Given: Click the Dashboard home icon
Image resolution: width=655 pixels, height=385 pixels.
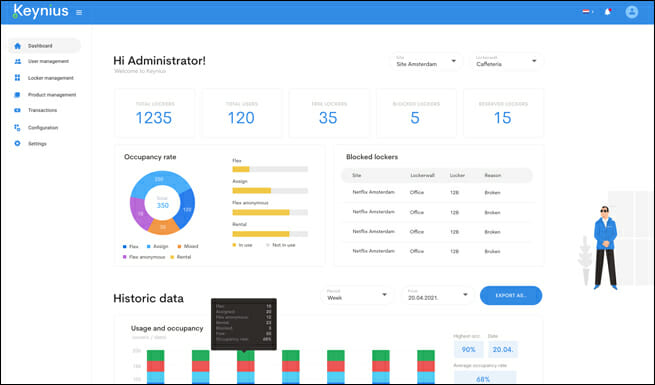Looking at the screenshot, I should click(17, 46).
